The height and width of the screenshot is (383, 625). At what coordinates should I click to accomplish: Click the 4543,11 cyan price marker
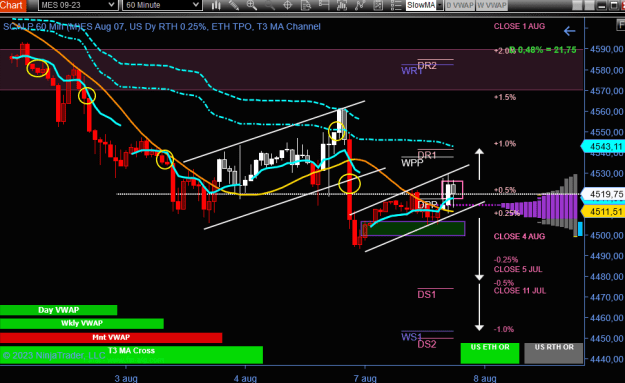point(603,146)
